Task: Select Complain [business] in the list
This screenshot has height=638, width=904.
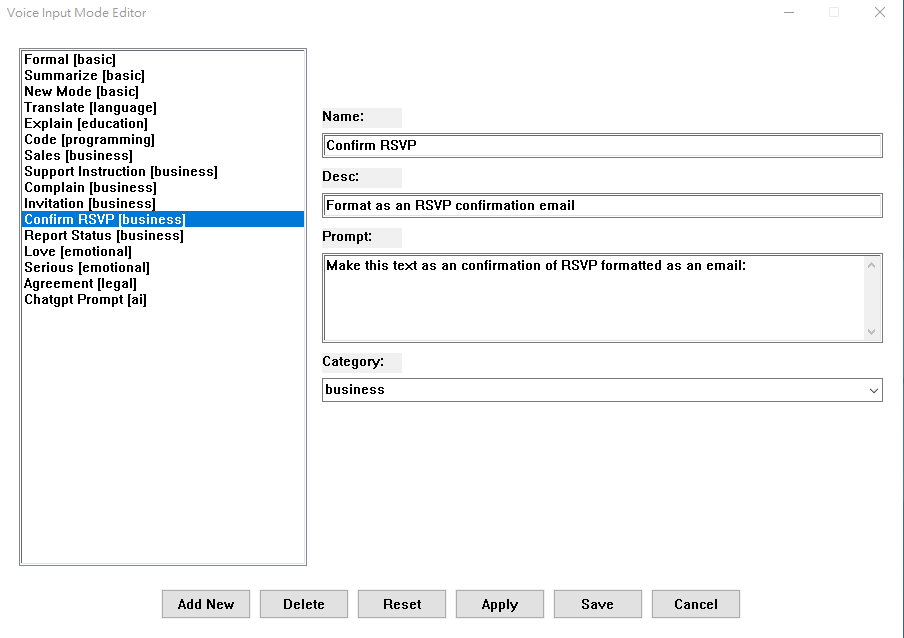Action: click(163, 187)
